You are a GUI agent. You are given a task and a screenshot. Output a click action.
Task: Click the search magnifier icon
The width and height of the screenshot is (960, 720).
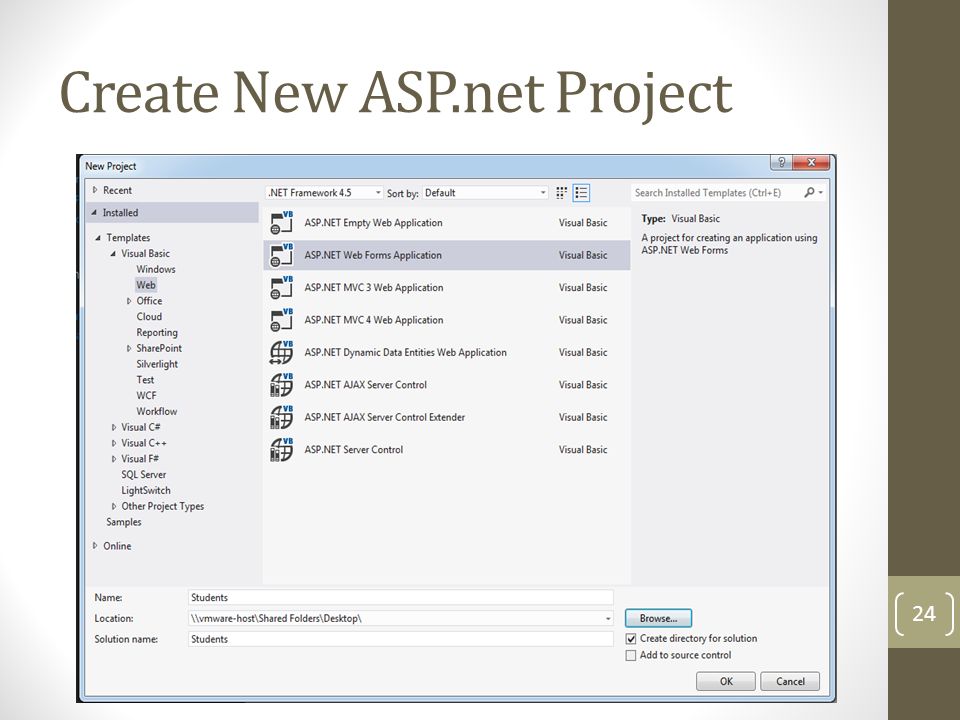[809, 193]
